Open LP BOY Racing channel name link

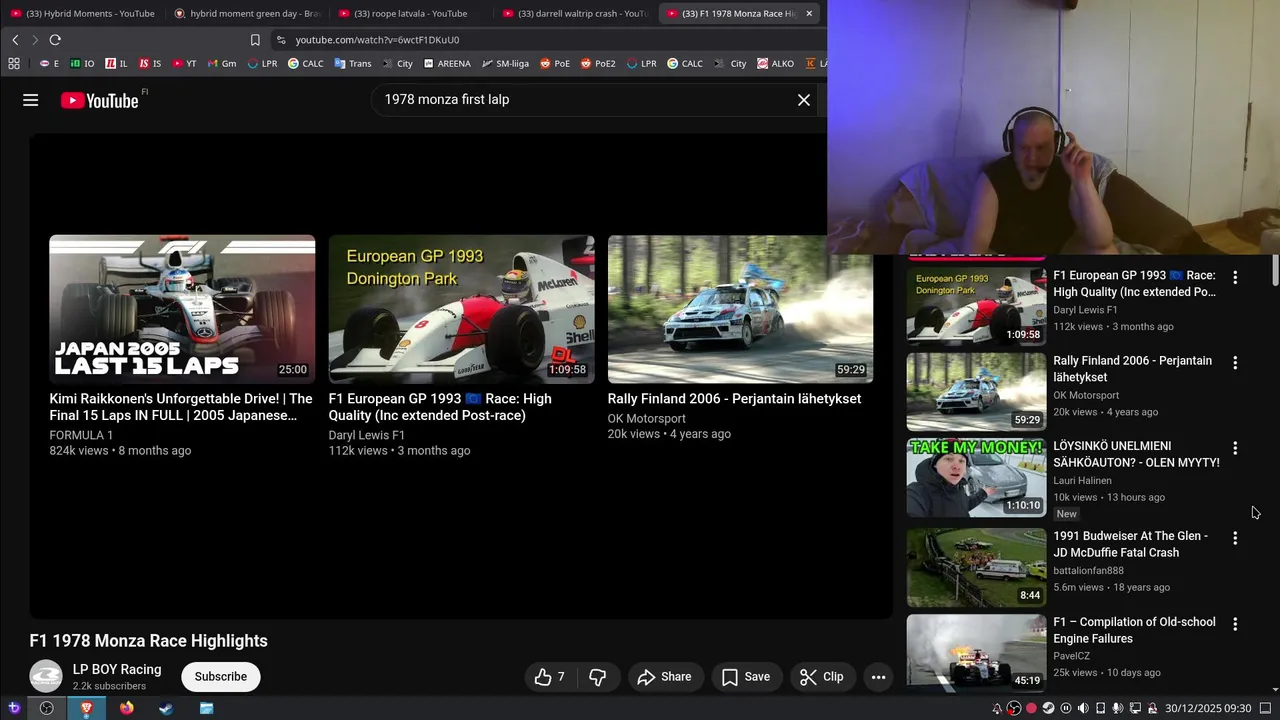[x=117, y=669]
